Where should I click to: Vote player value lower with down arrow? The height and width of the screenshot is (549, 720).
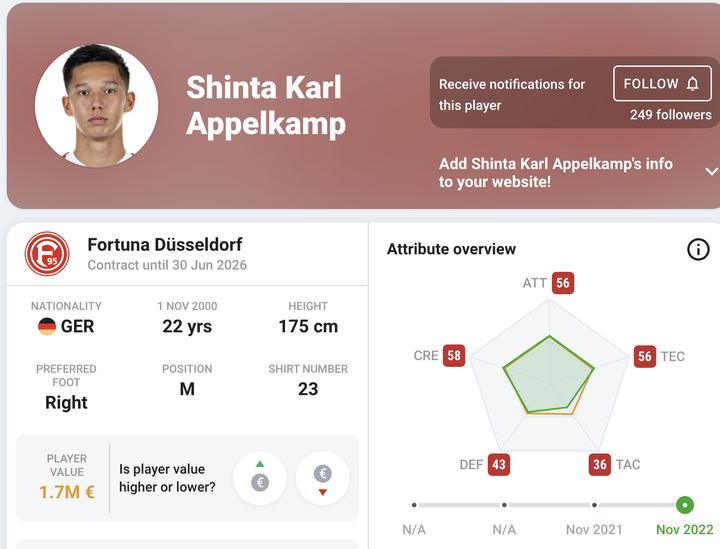coord(322,479)
